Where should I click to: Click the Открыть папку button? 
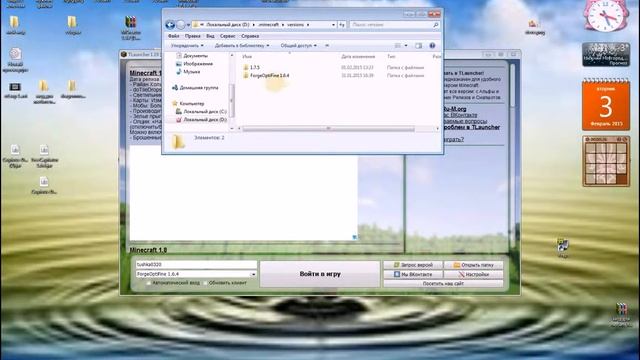tap(473, 265)
